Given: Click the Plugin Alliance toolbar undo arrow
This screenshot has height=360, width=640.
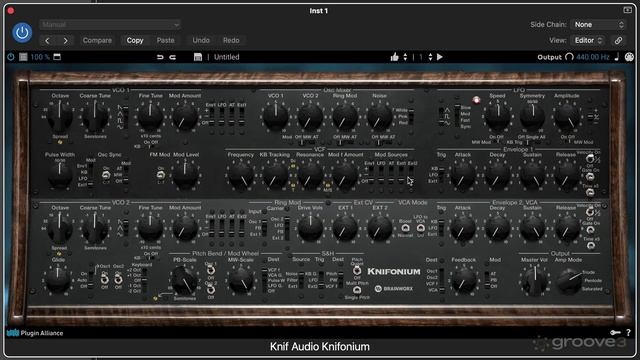Looking at the screenshot, I should [x=160, y=57].
